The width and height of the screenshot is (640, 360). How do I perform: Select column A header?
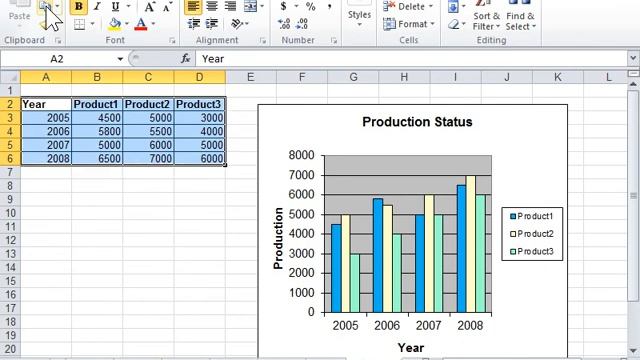click(x=46, y=77)
